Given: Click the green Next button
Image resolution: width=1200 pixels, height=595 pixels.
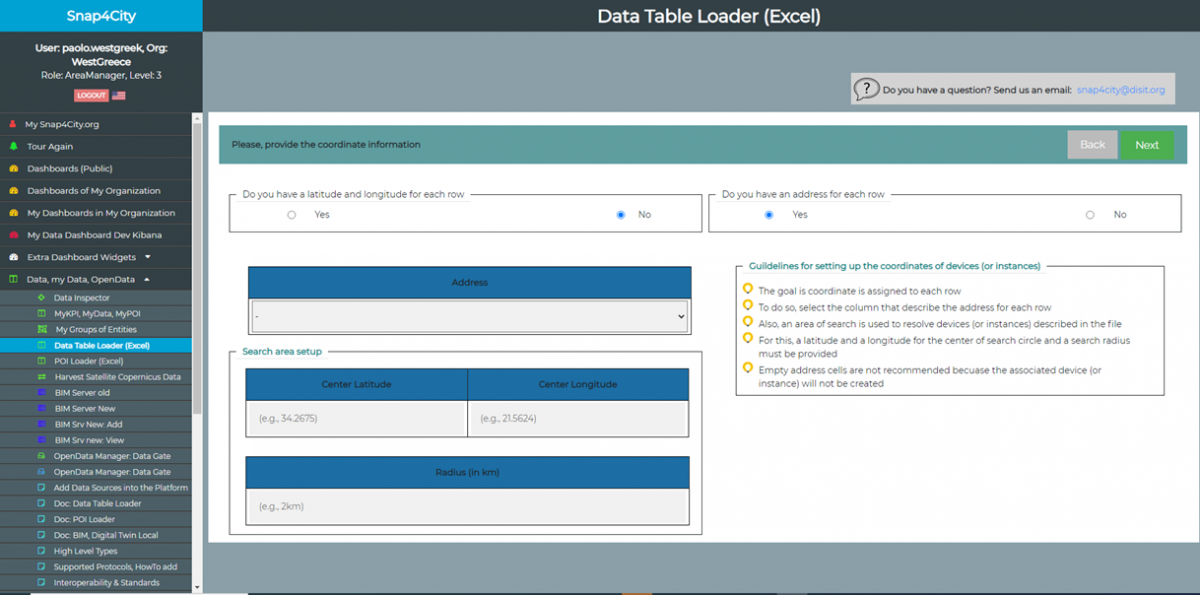Looking at the screenshot, I should pos(1147,145).
